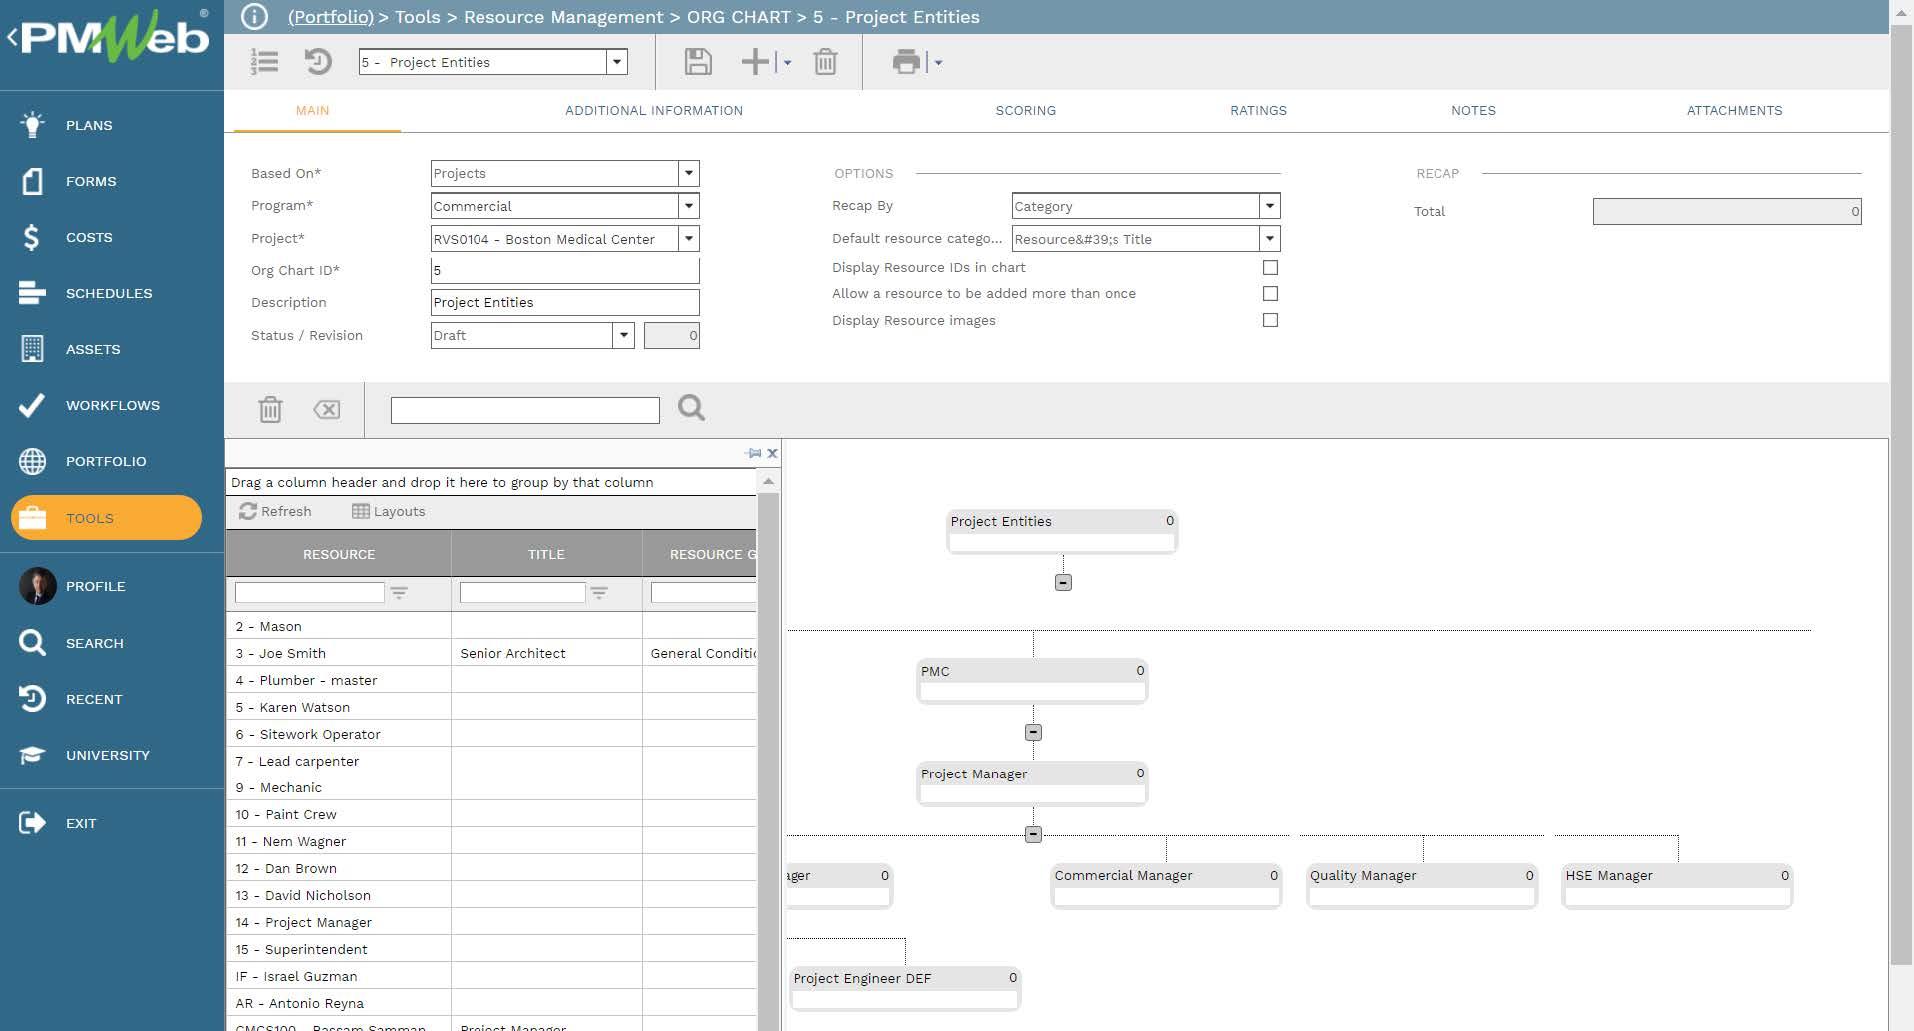The height and width of the screenshot is (1031, 1914).
Task: Check Allow a resource to be added more than once
Action: click(1270, 294)
